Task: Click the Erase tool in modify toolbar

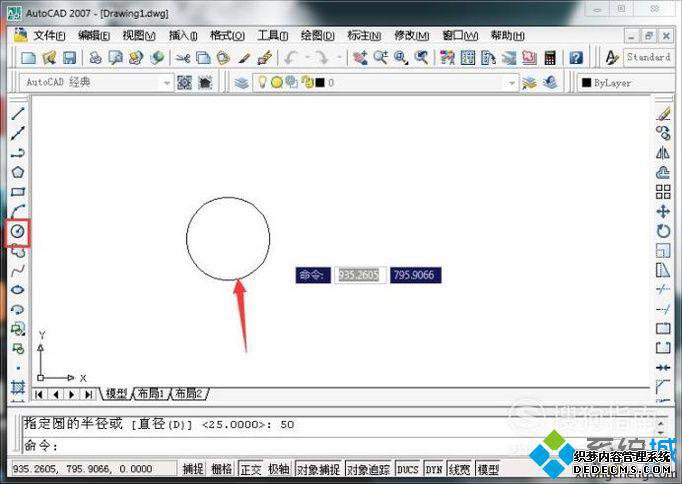Action: pyautogui.click(x=663, y=114)
